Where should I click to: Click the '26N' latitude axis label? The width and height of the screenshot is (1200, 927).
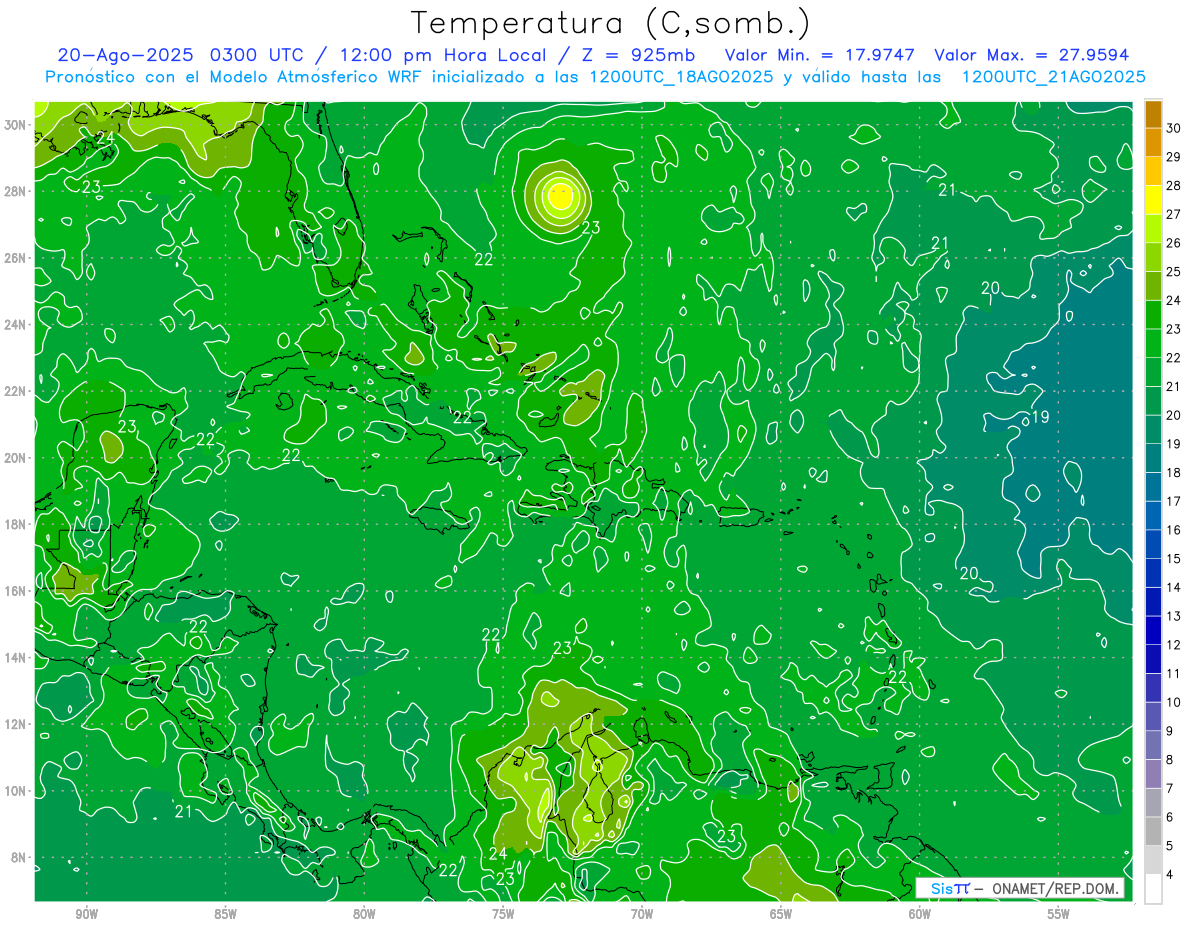[x=15, y=258]
